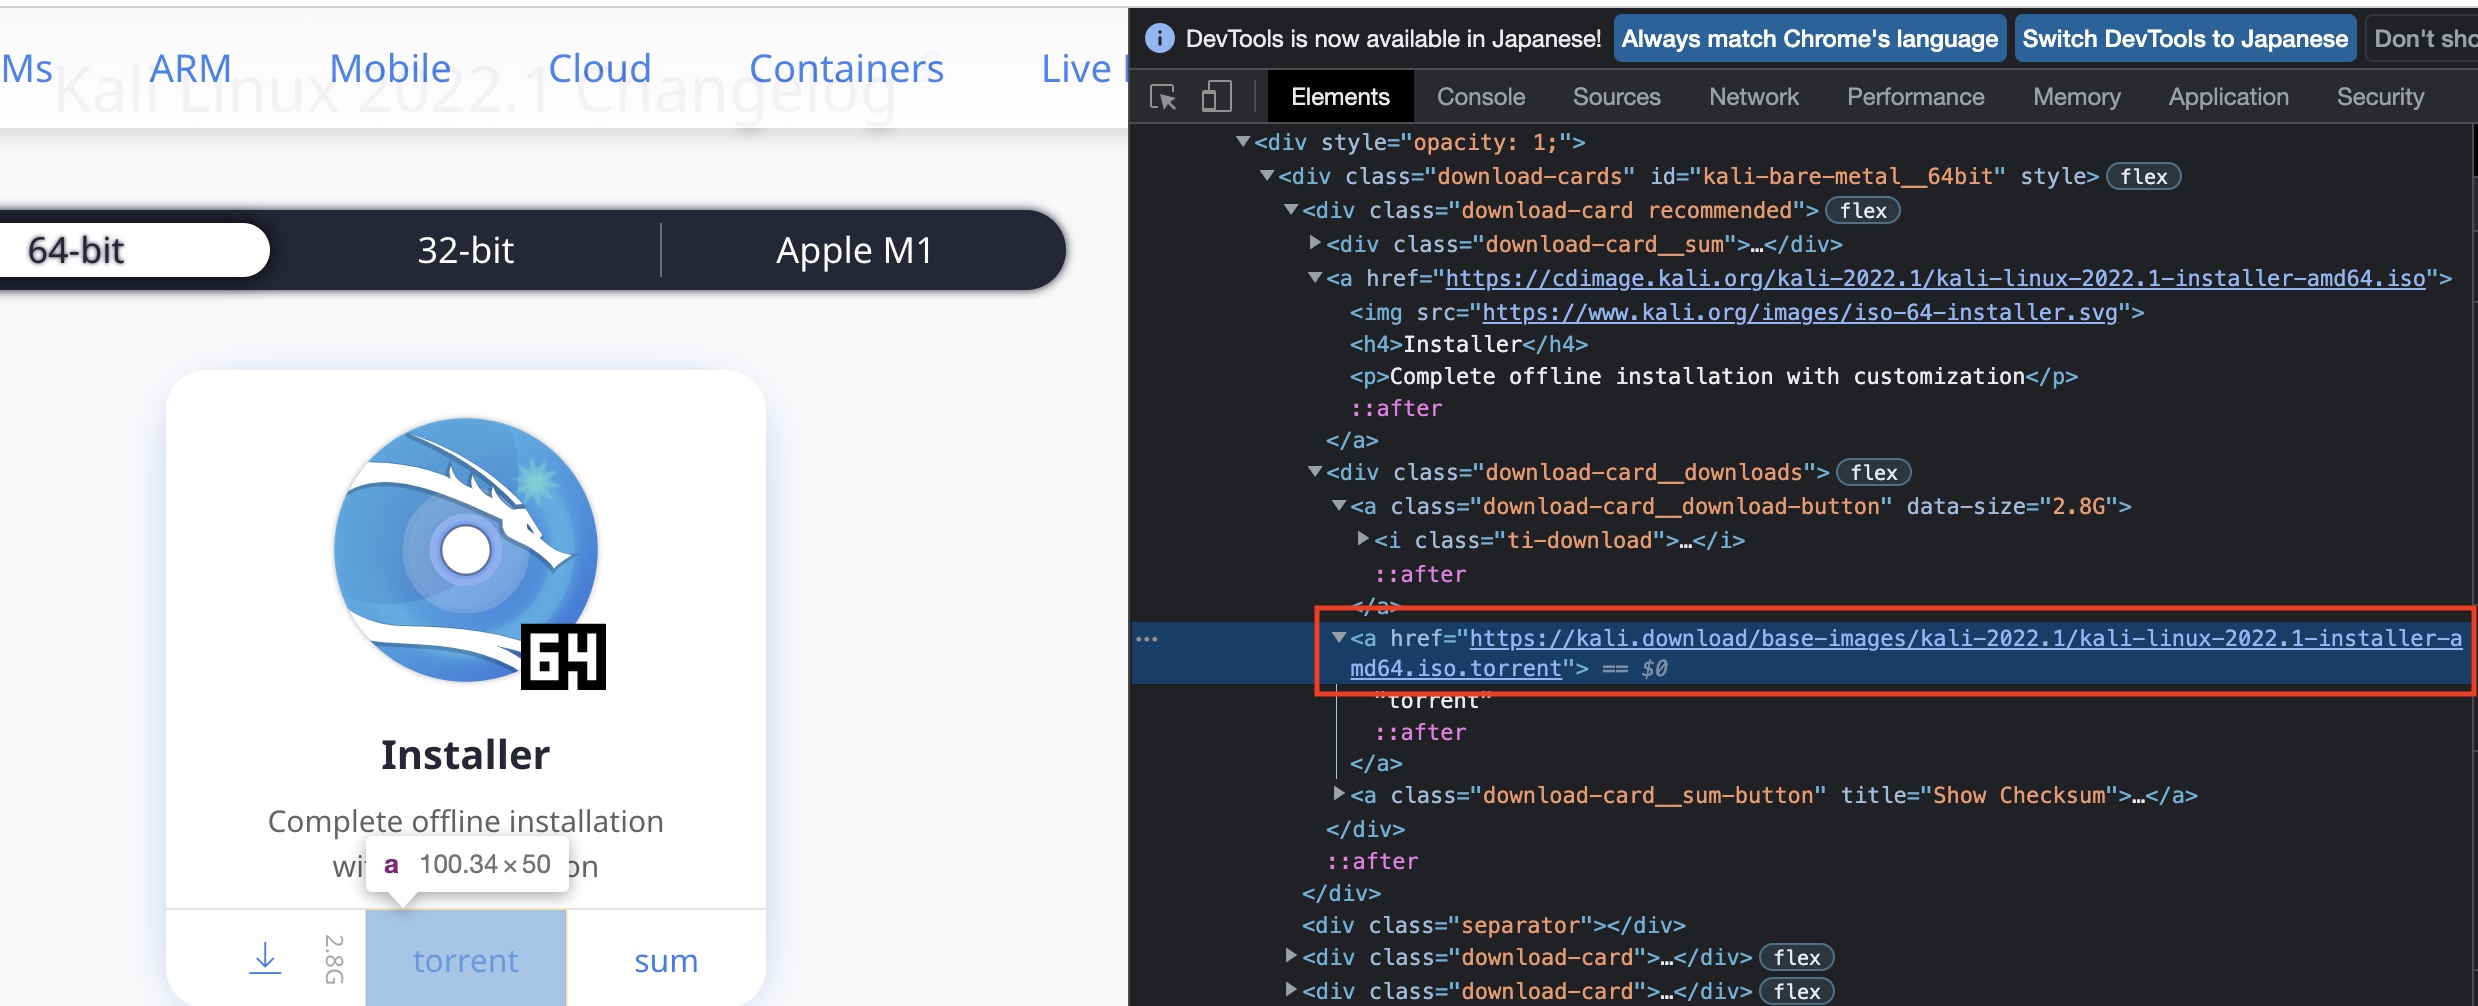
Task: Switch to the Console tab
Action: [x=1481, y=97]
